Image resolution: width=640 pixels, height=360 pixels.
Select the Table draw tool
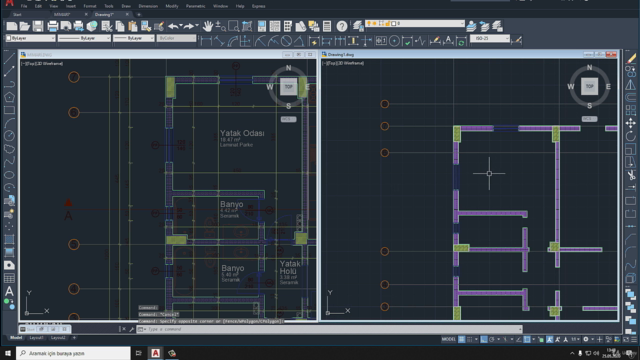tap(9, 278)
